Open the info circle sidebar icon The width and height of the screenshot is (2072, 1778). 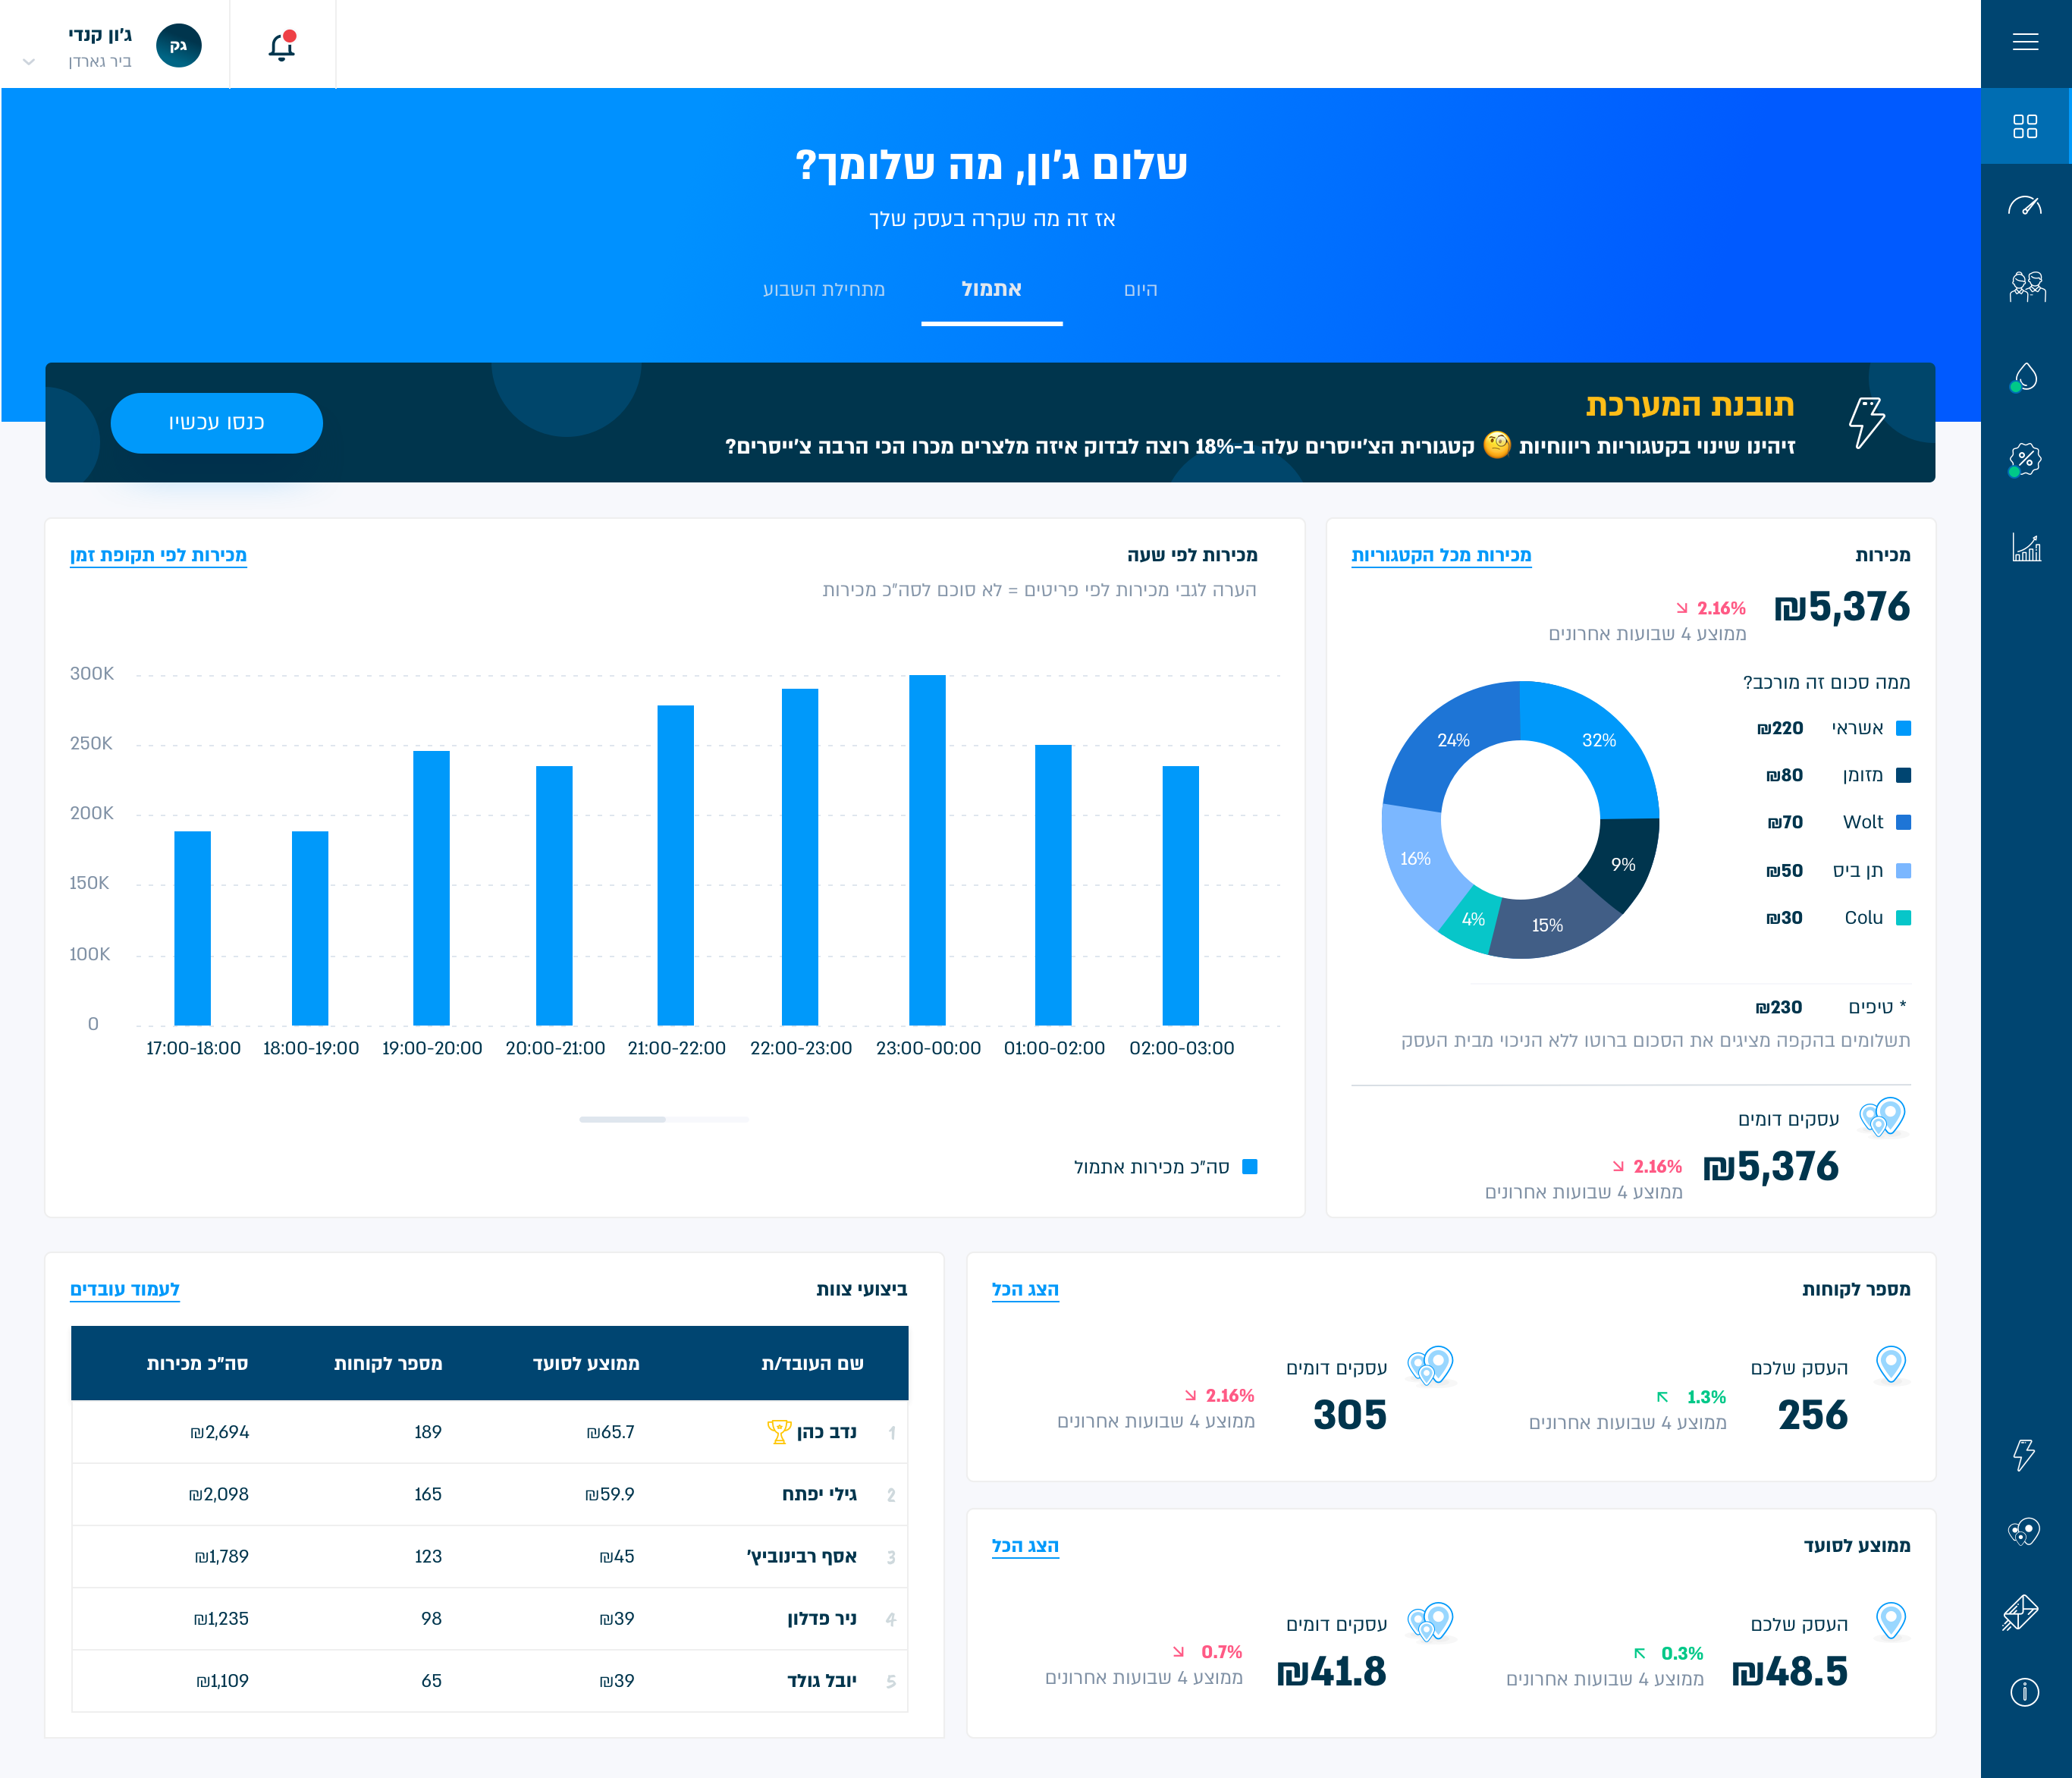click(x=2025, y=1692)
